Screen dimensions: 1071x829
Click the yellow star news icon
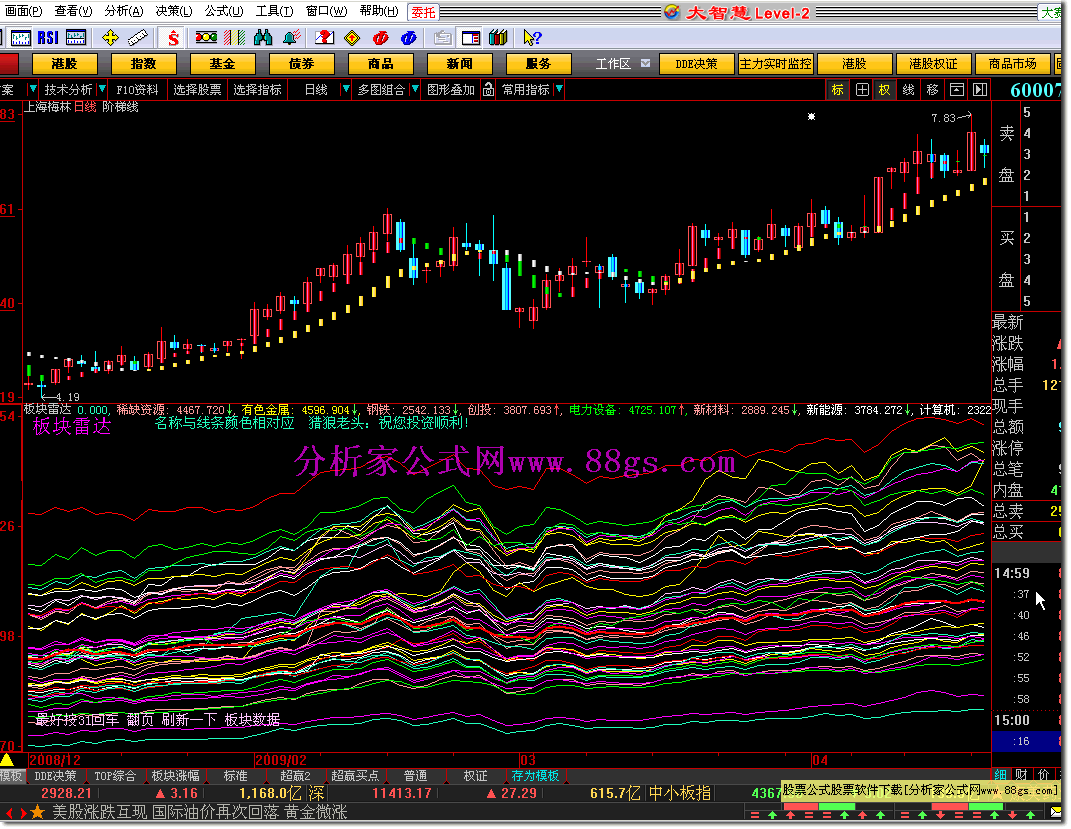coord(37,812)
